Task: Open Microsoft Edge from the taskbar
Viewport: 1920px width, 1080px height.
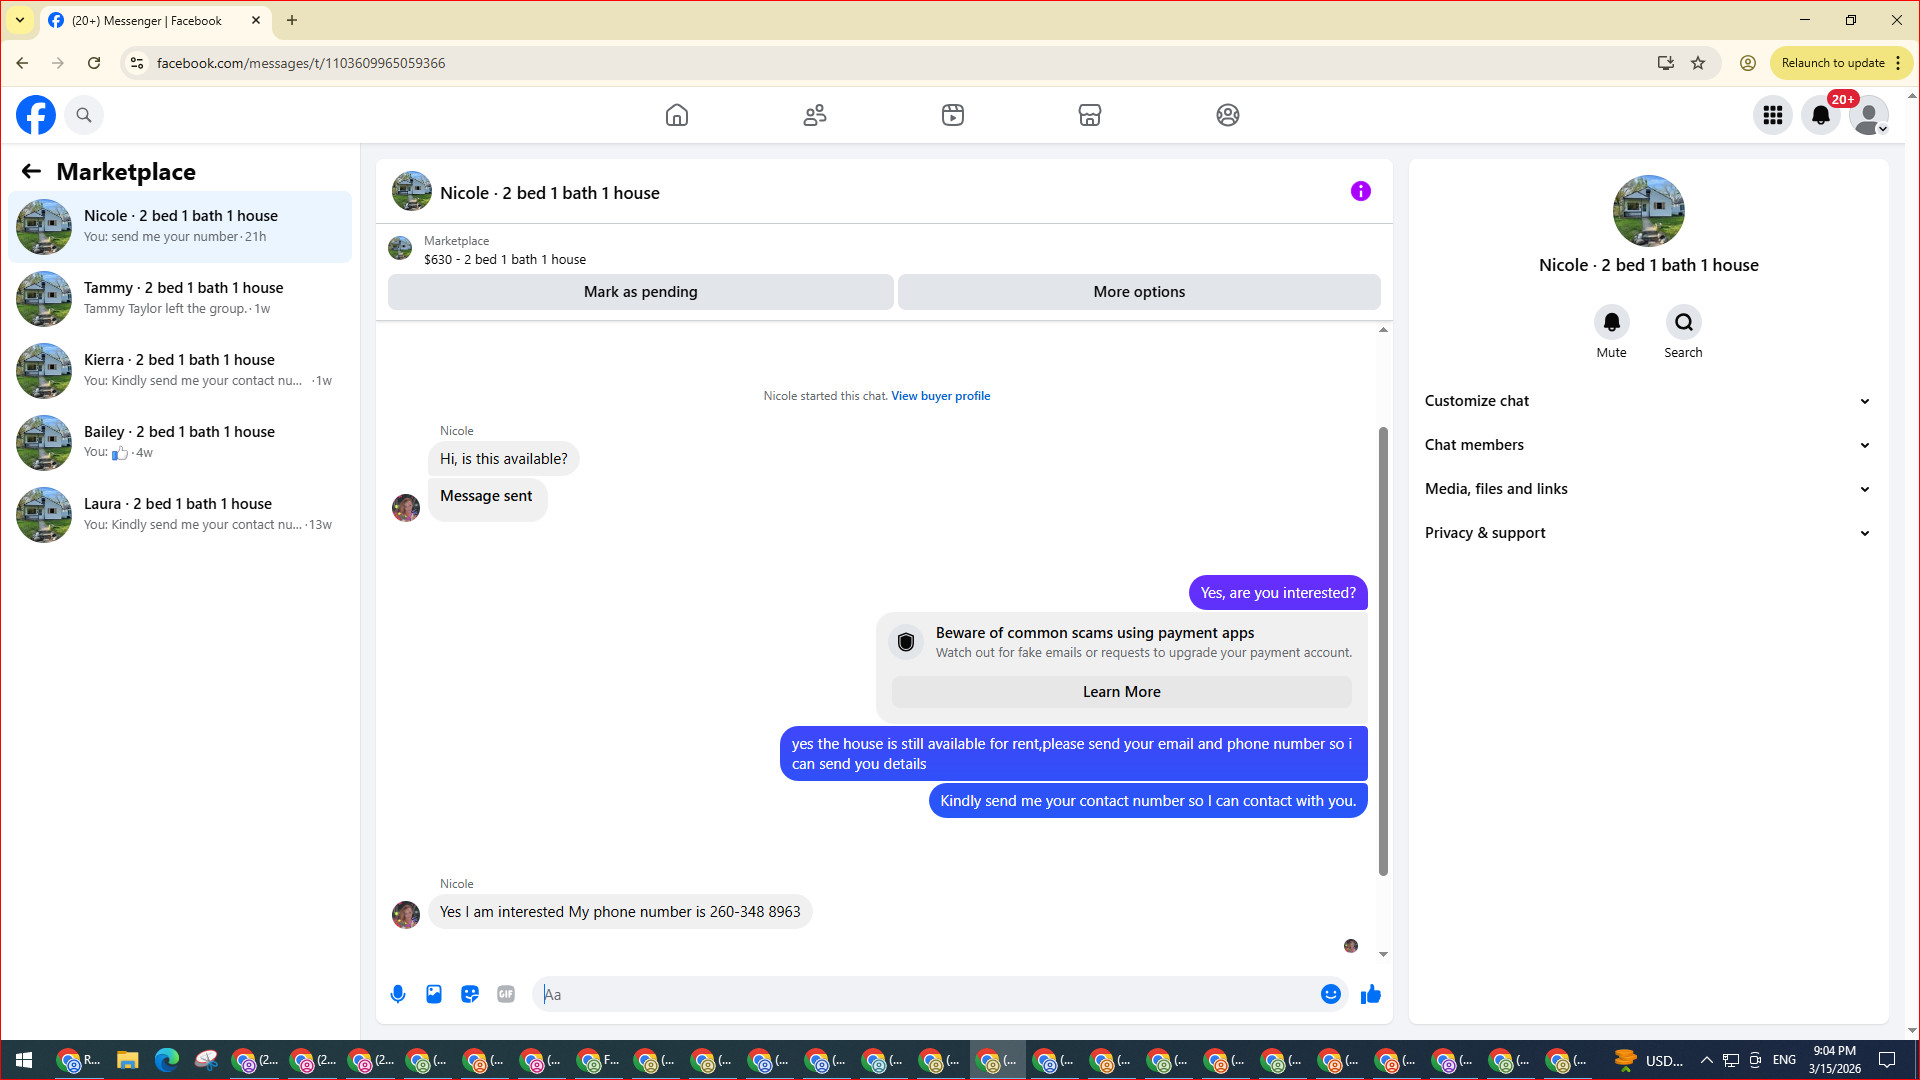Action: click(x=167, y=1060)
